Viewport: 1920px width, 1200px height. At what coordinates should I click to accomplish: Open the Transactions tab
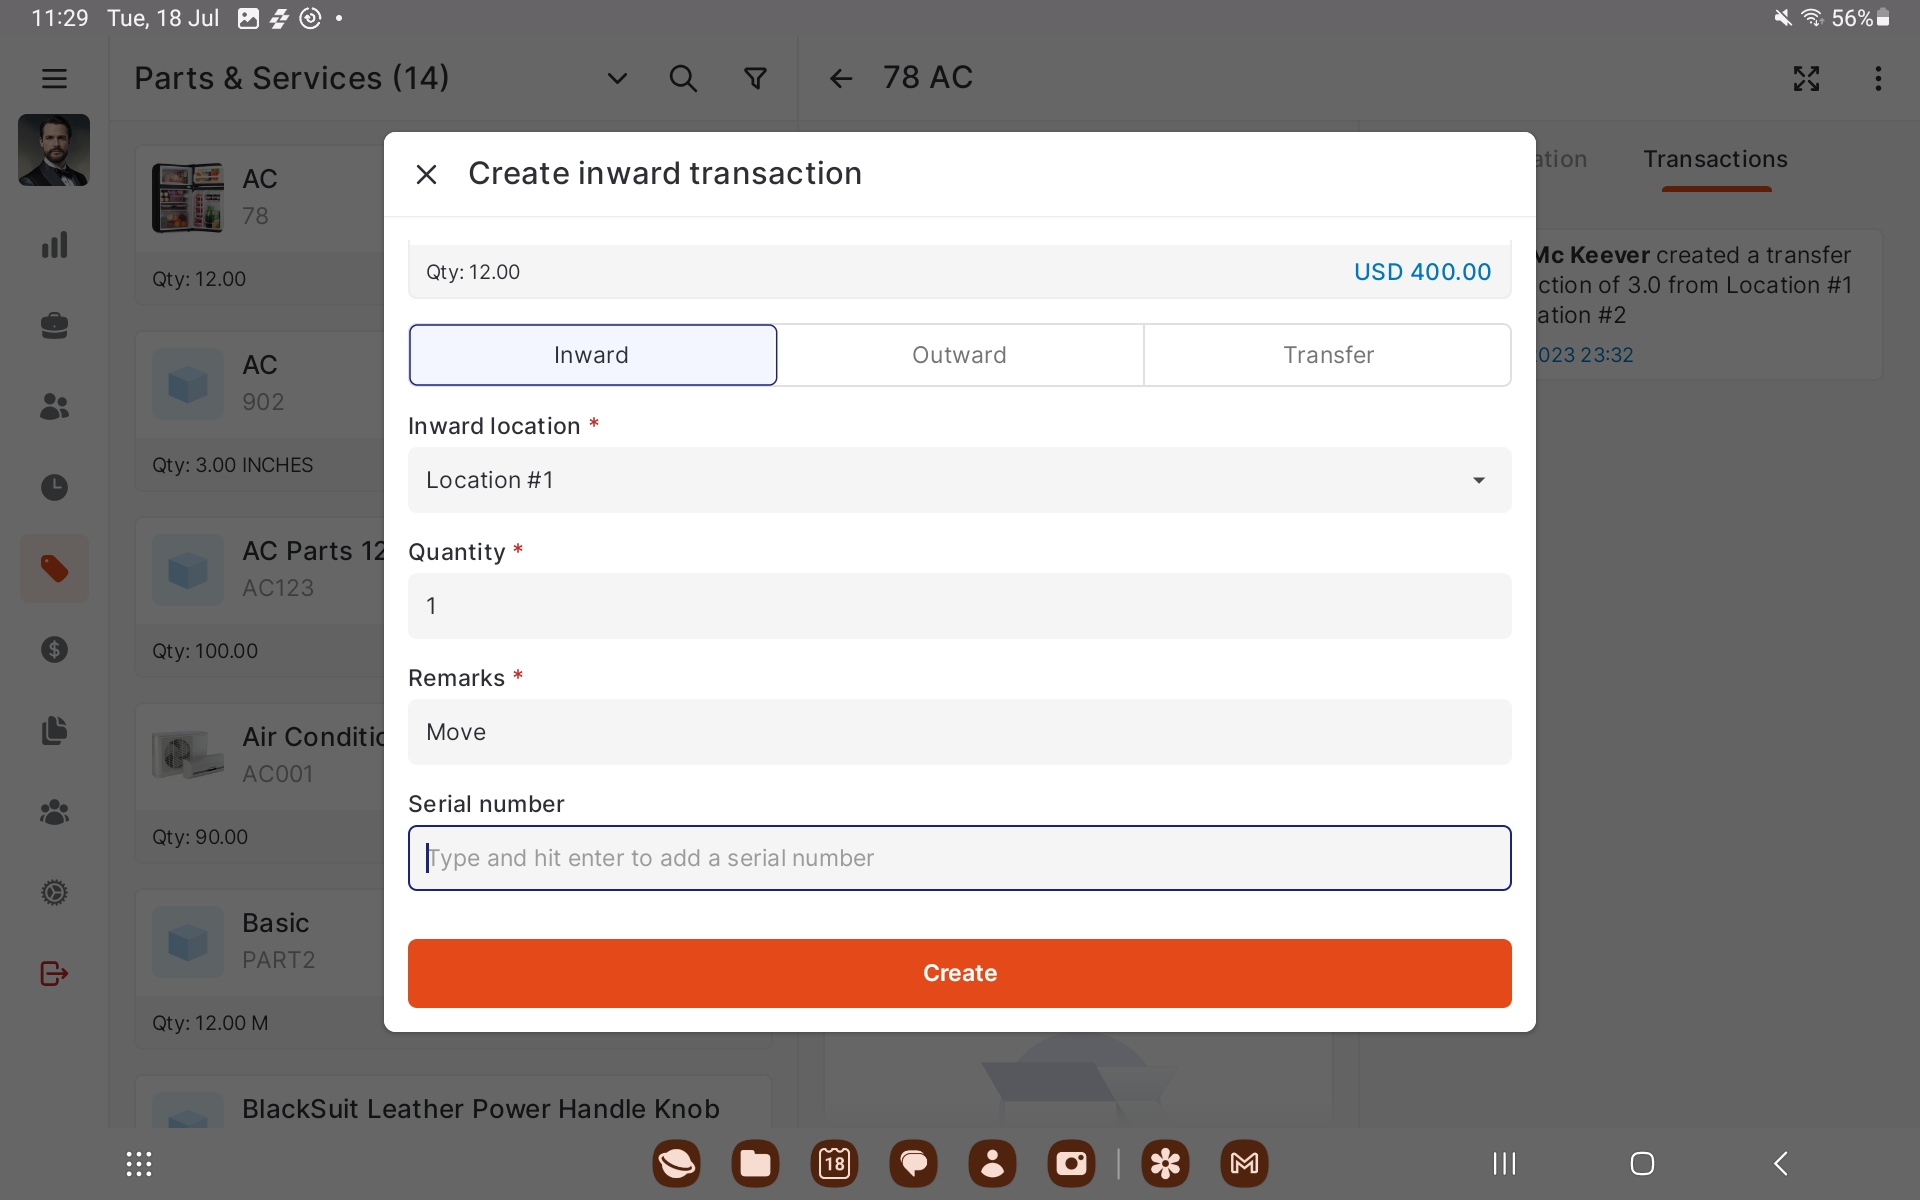click(x=1714, y=160)
